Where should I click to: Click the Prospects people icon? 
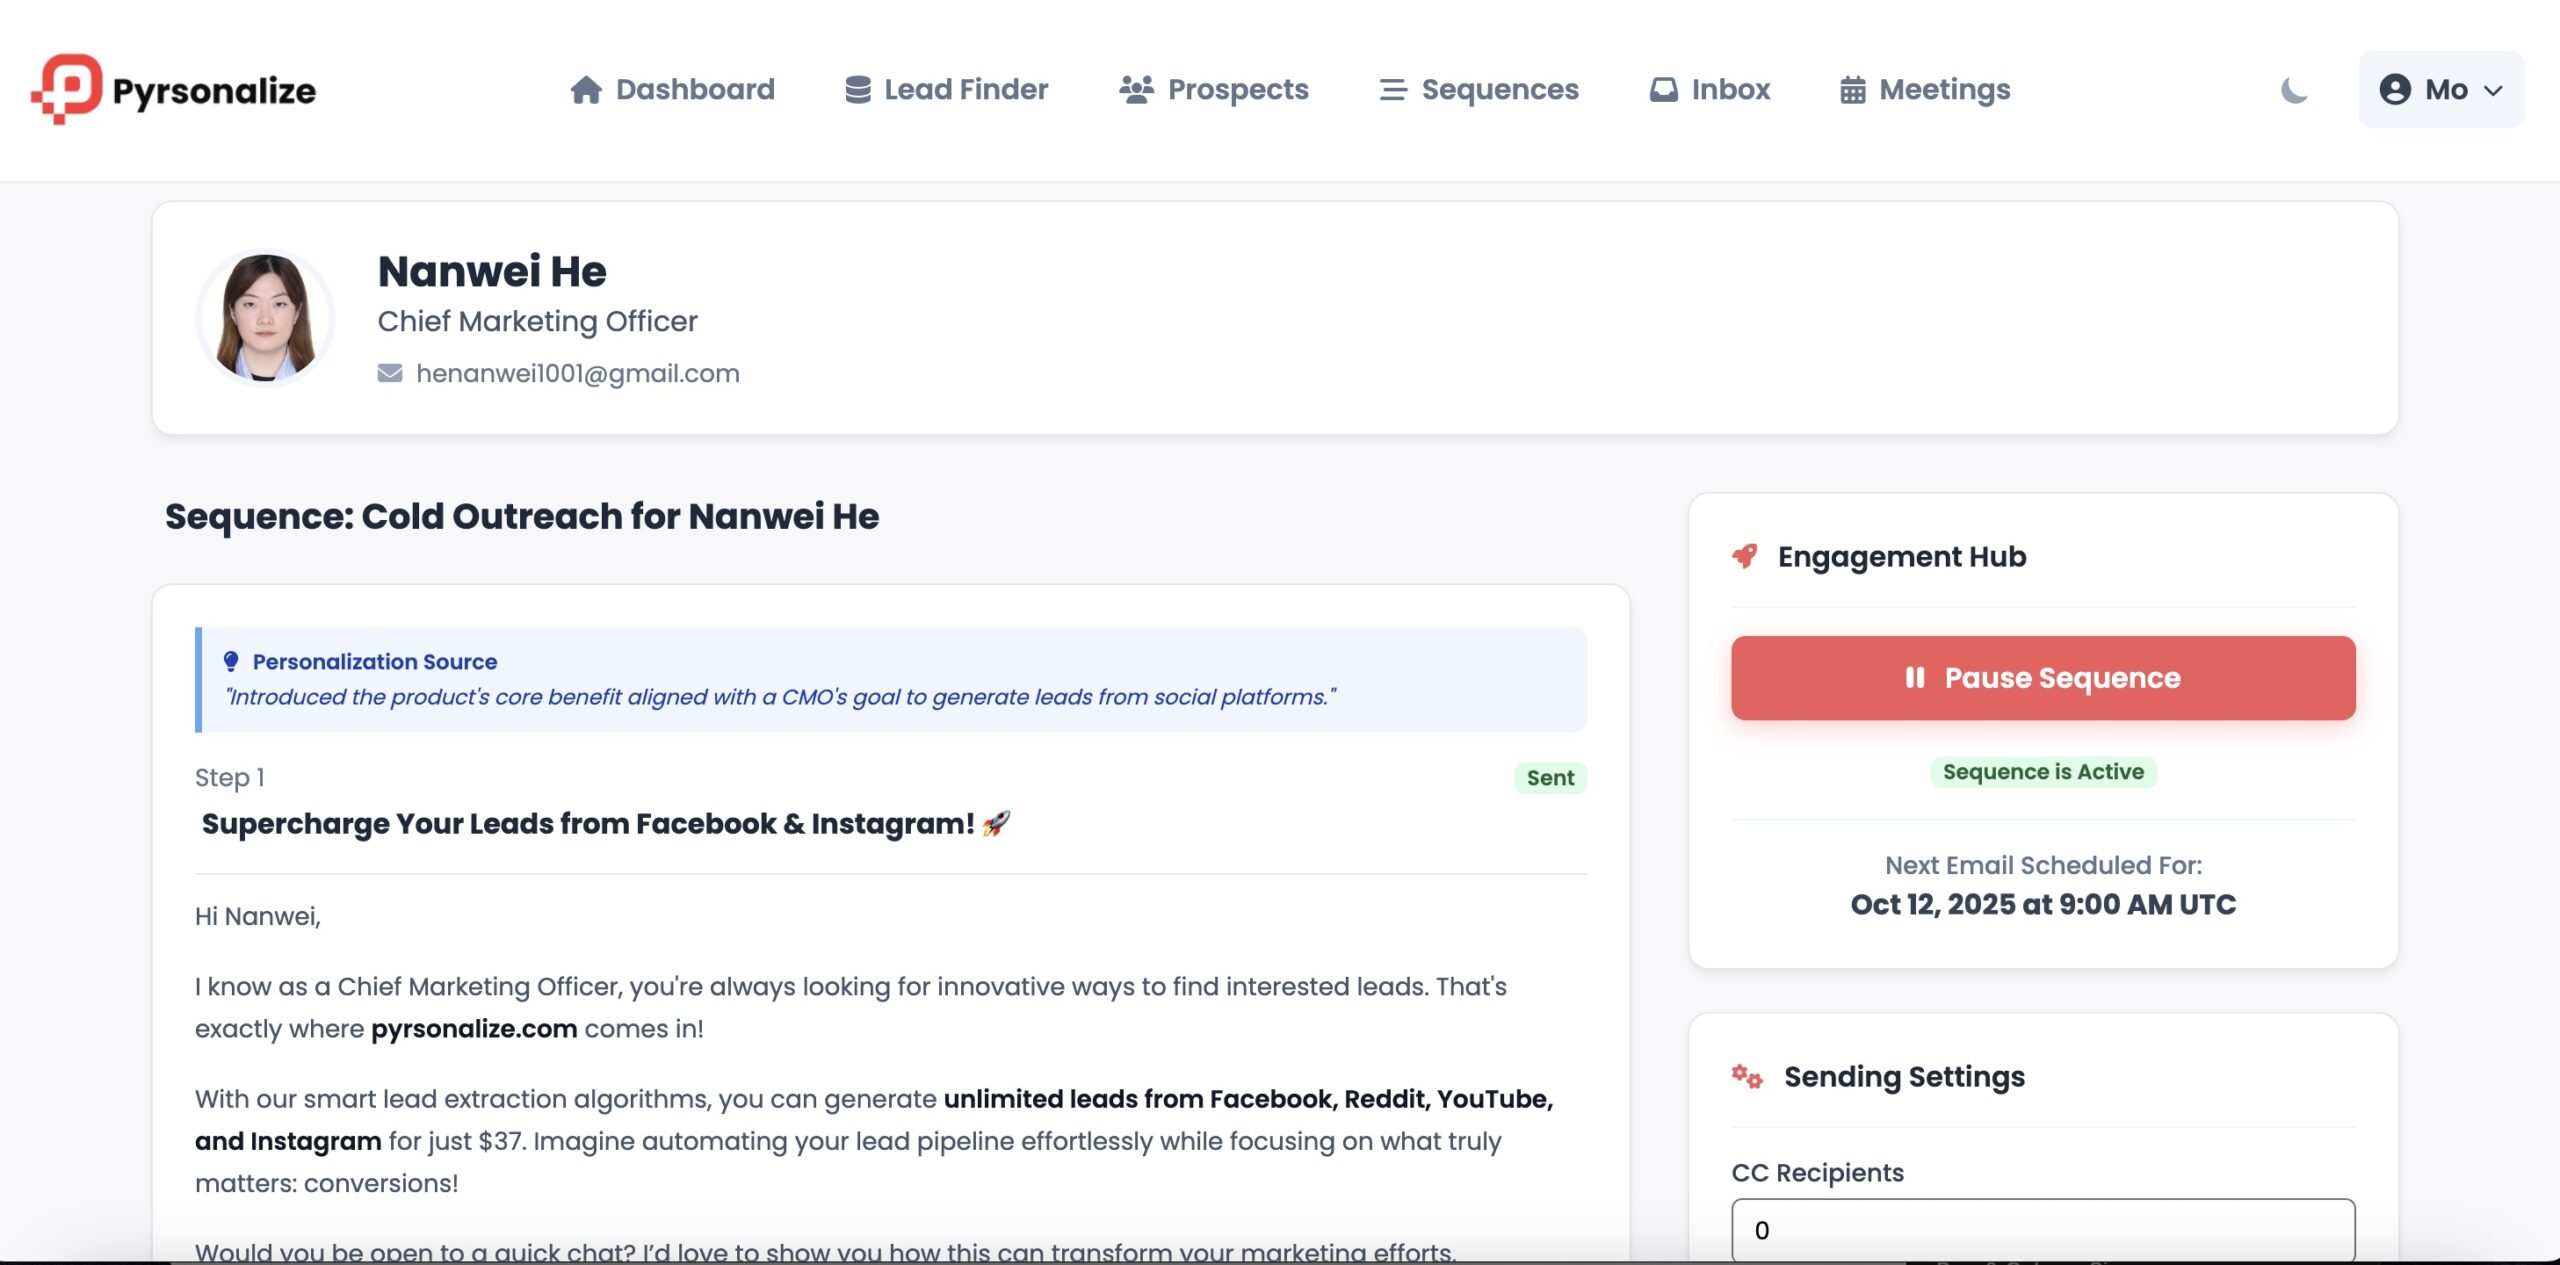[x=1136, y=90]
